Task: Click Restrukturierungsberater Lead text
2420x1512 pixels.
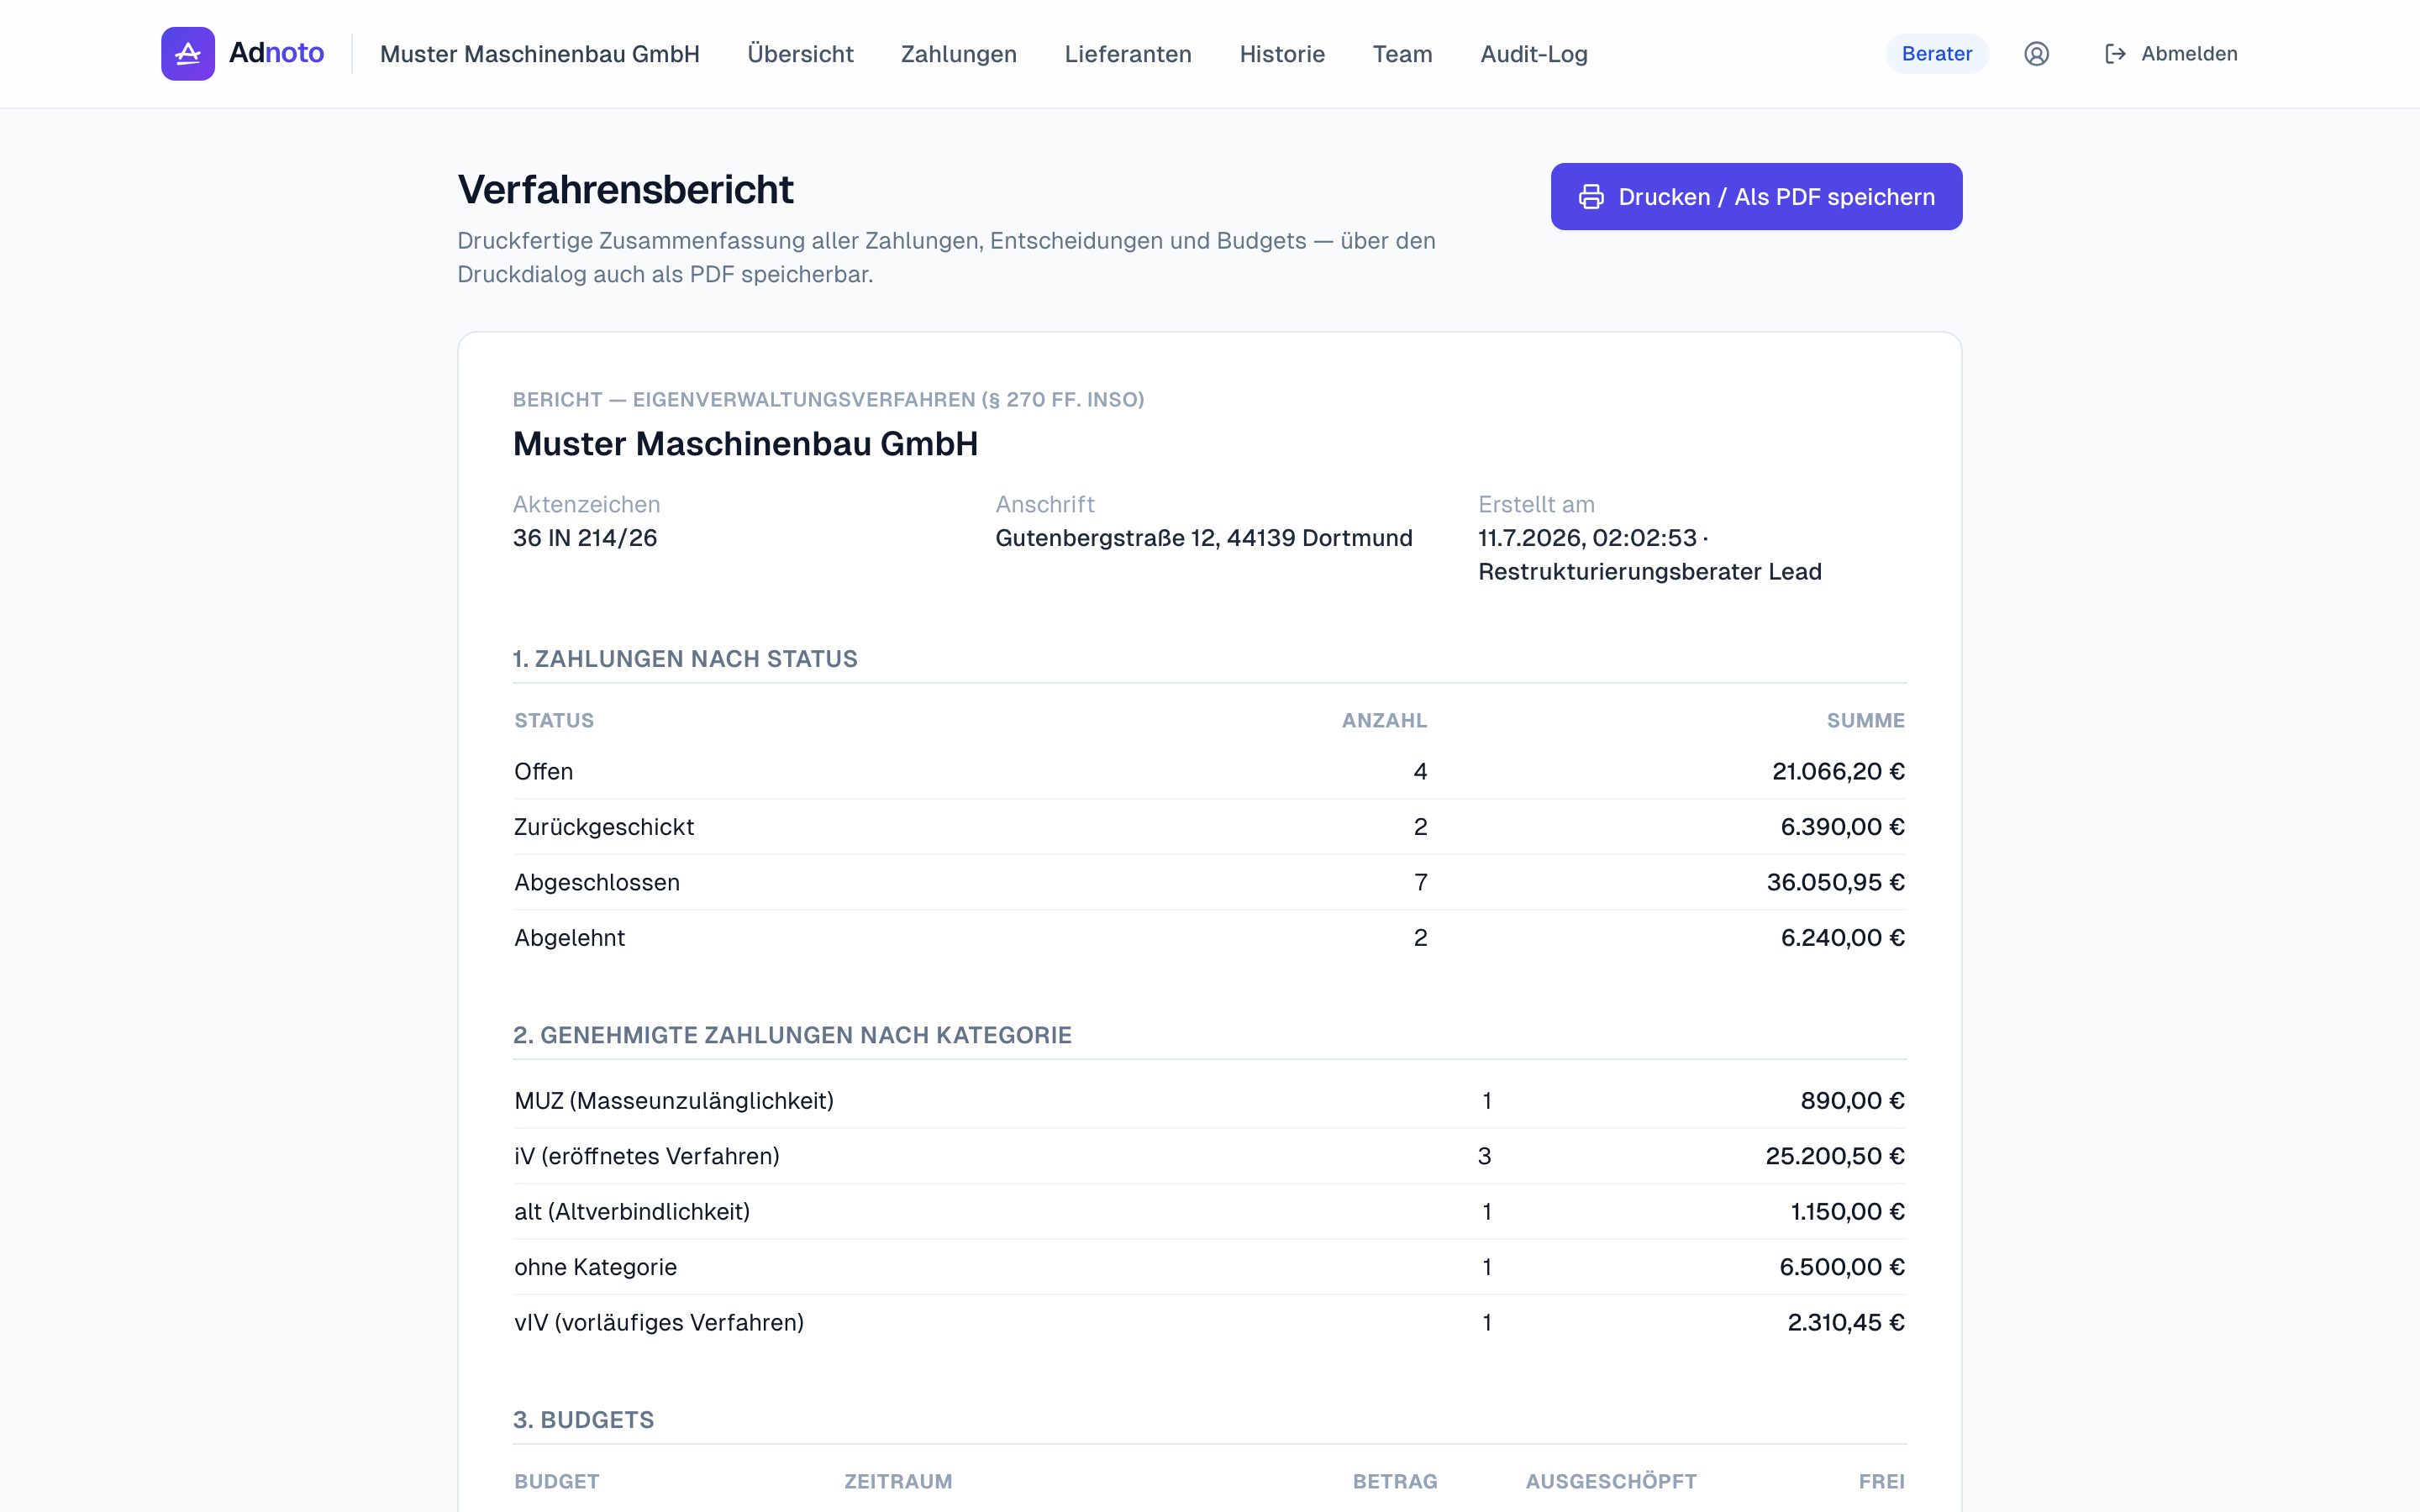Action: [1650, 572]
